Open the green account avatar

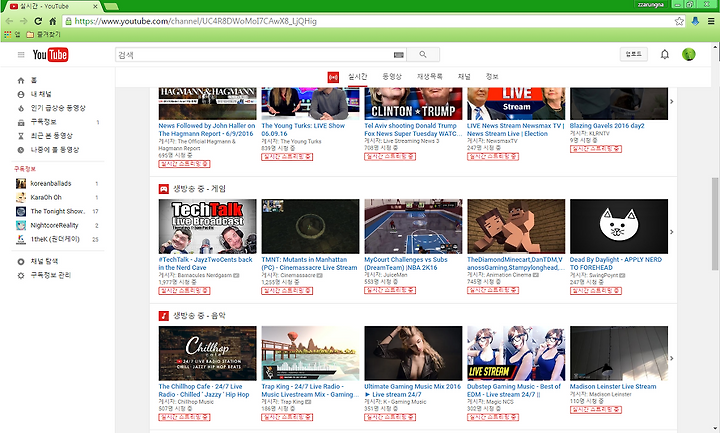click(x=688, y=54)
